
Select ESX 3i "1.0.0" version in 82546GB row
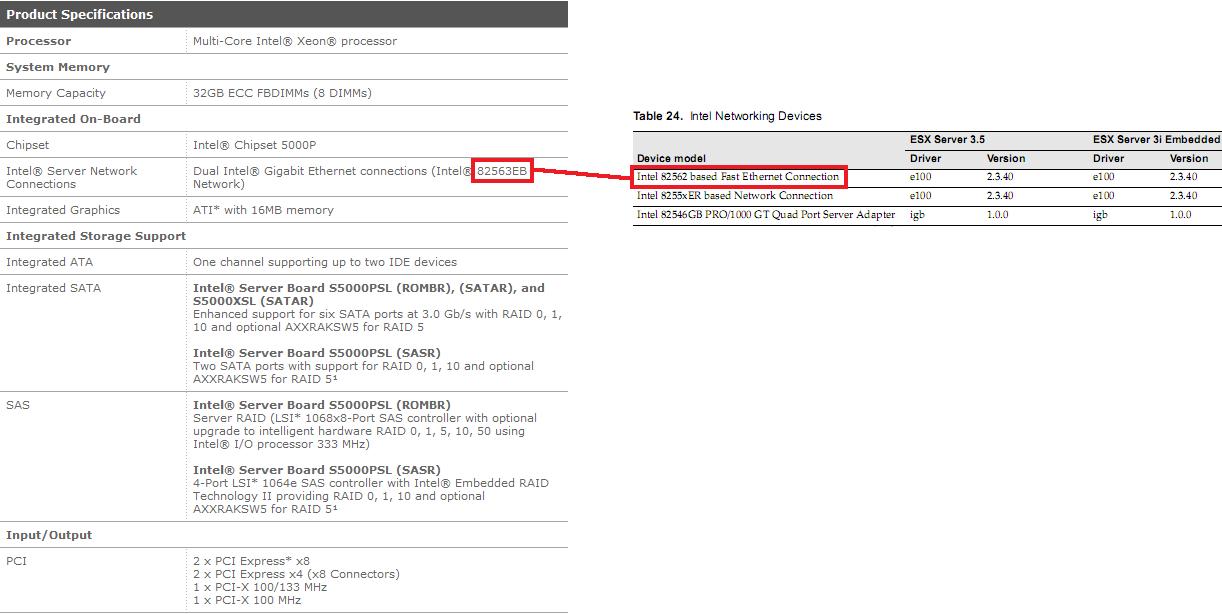pos(1181,215)
